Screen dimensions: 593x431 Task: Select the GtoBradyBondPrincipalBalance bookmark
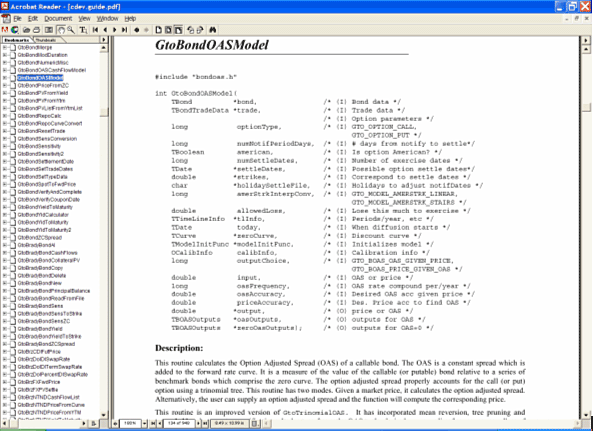pyautogui.click(x=54, y=291)
